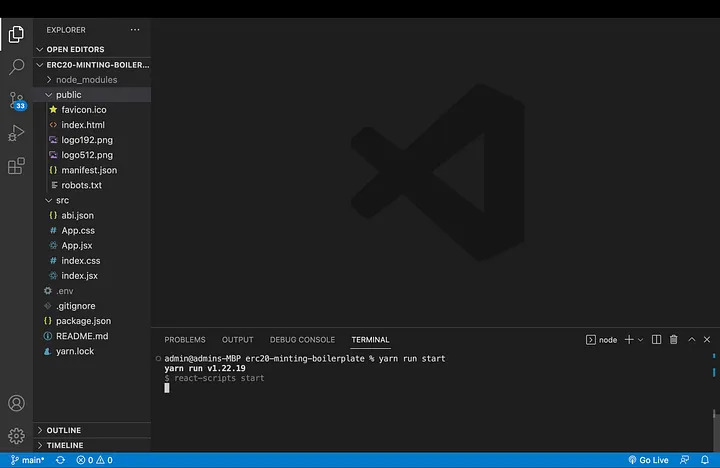Open the Extensions view
Viewport: 720px width, 468px height.
(x=16, y=166)
